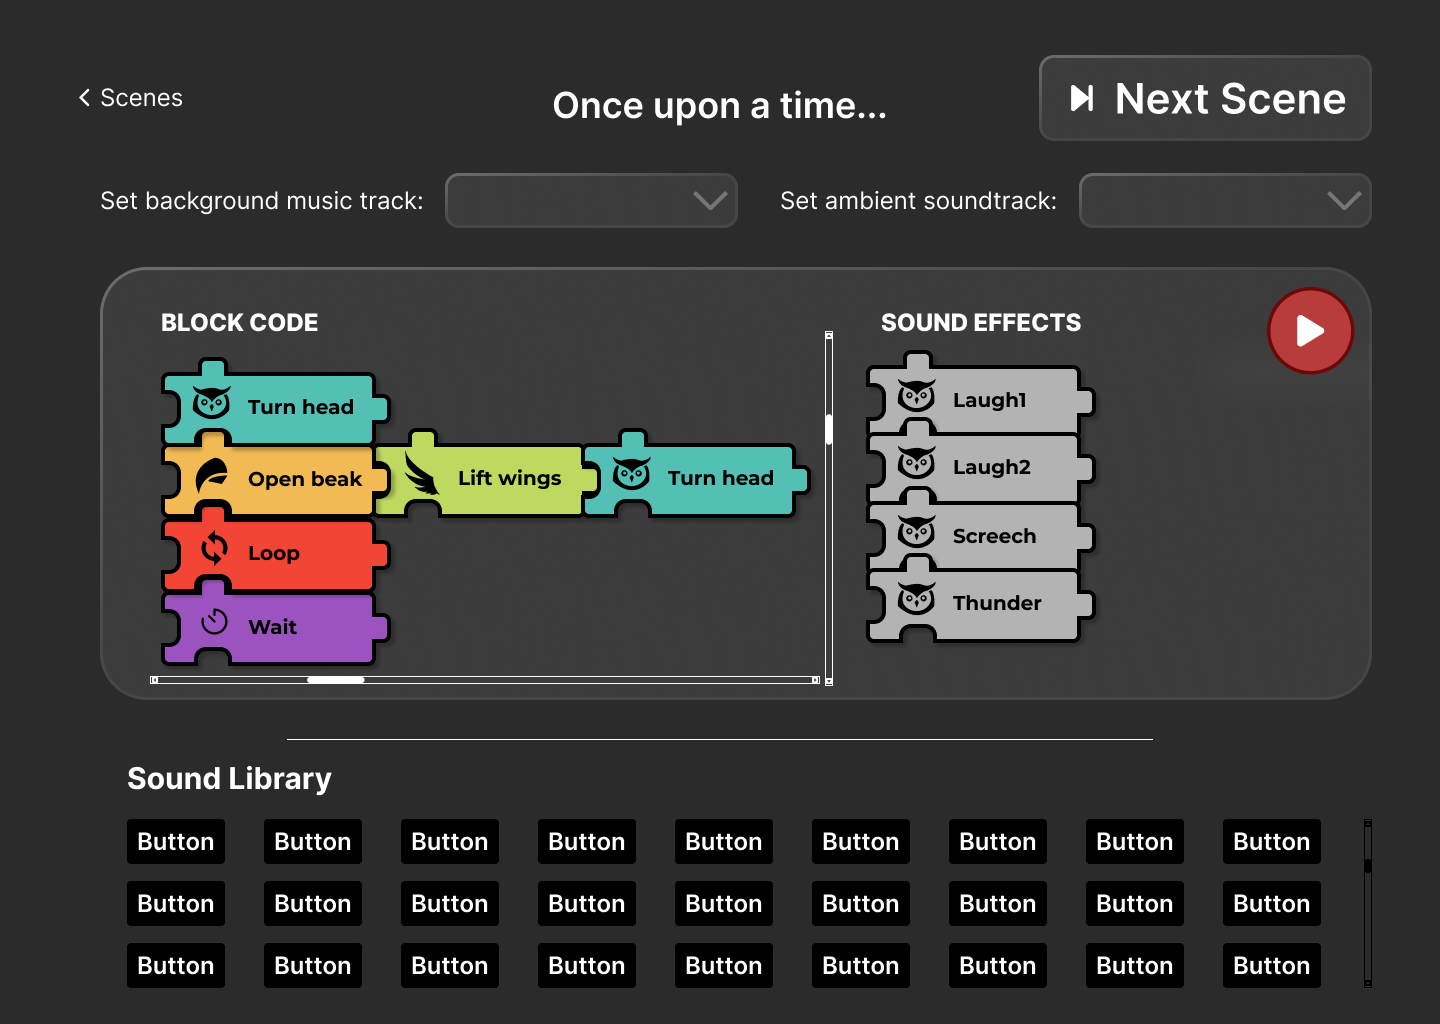Go back to Scenes
Image resolution: width=1440 pixels, height=1024 pixels.
tap(130, 98)
